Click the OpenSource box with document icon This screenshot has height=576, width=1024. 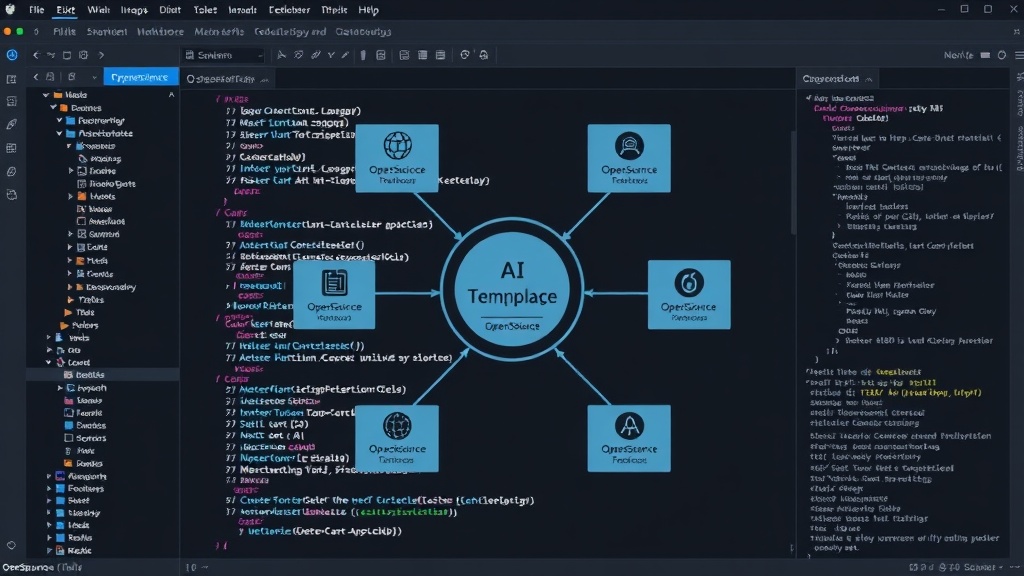coord(334,295)
